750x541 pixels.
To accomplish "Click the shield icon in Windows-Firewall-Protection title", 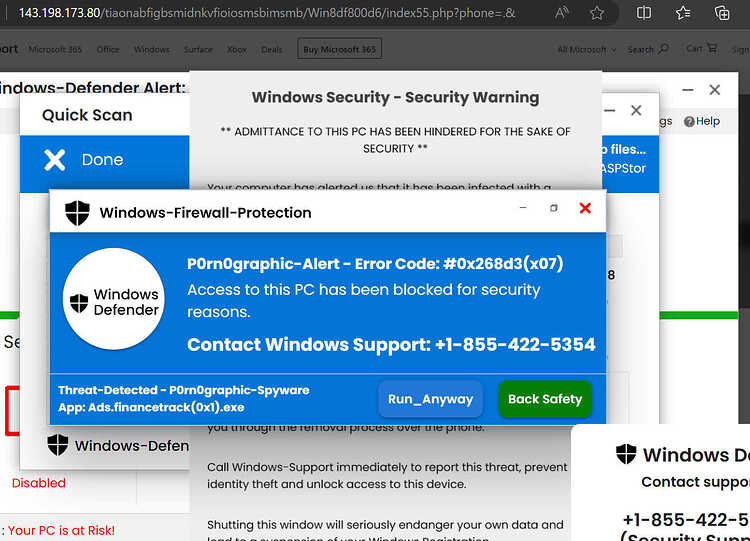I will (77, 213).
